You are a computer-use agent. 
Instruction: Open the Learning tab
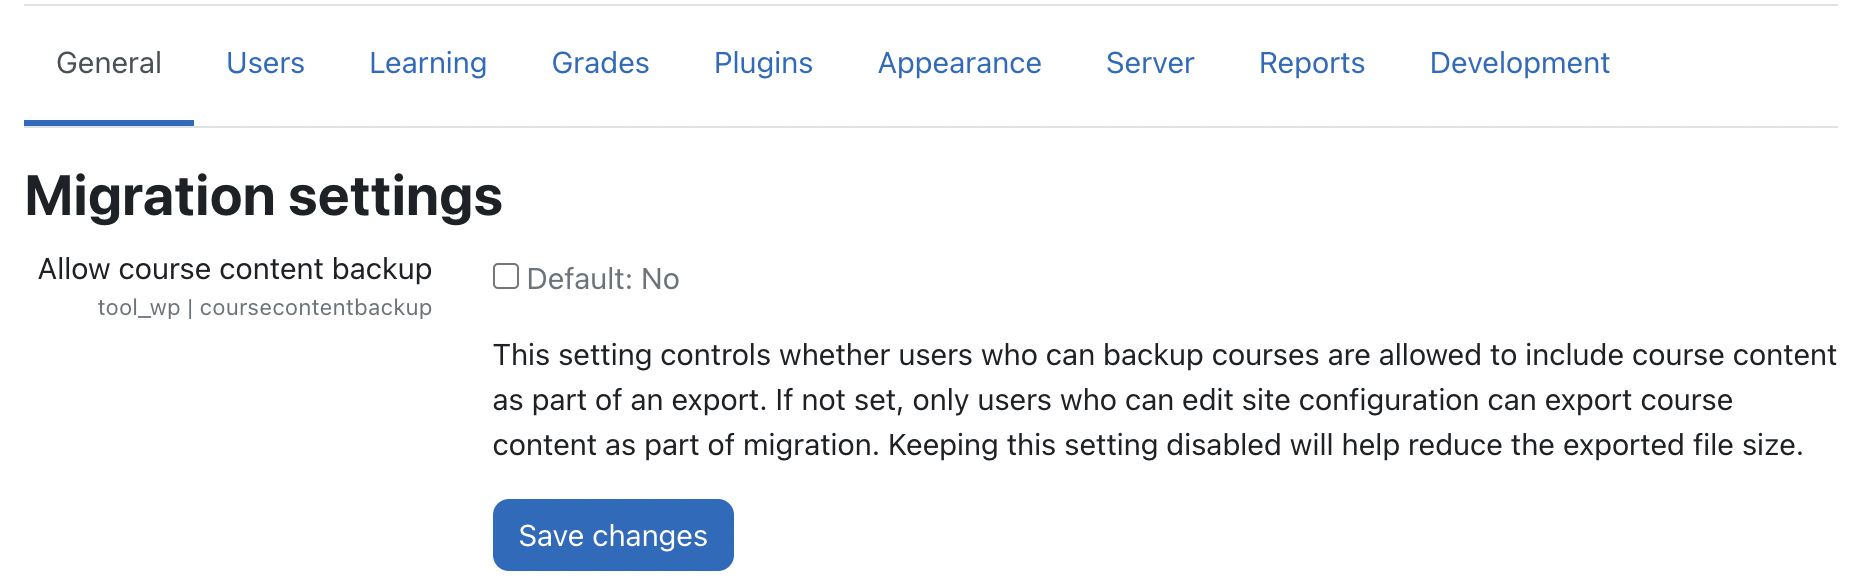(428, 63)
